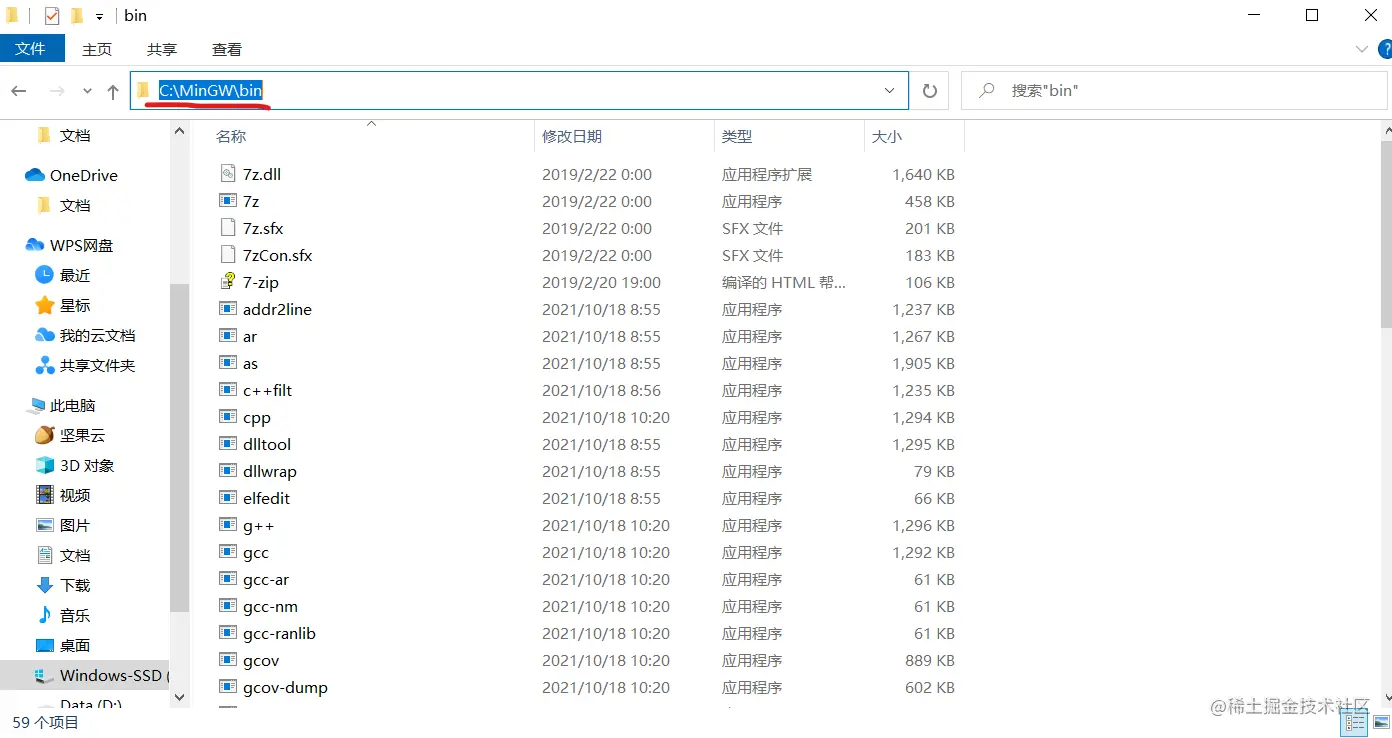Expand the ribbon using the top-right chevron
Screen dimensions: 1392x738
pos(1360,48)
